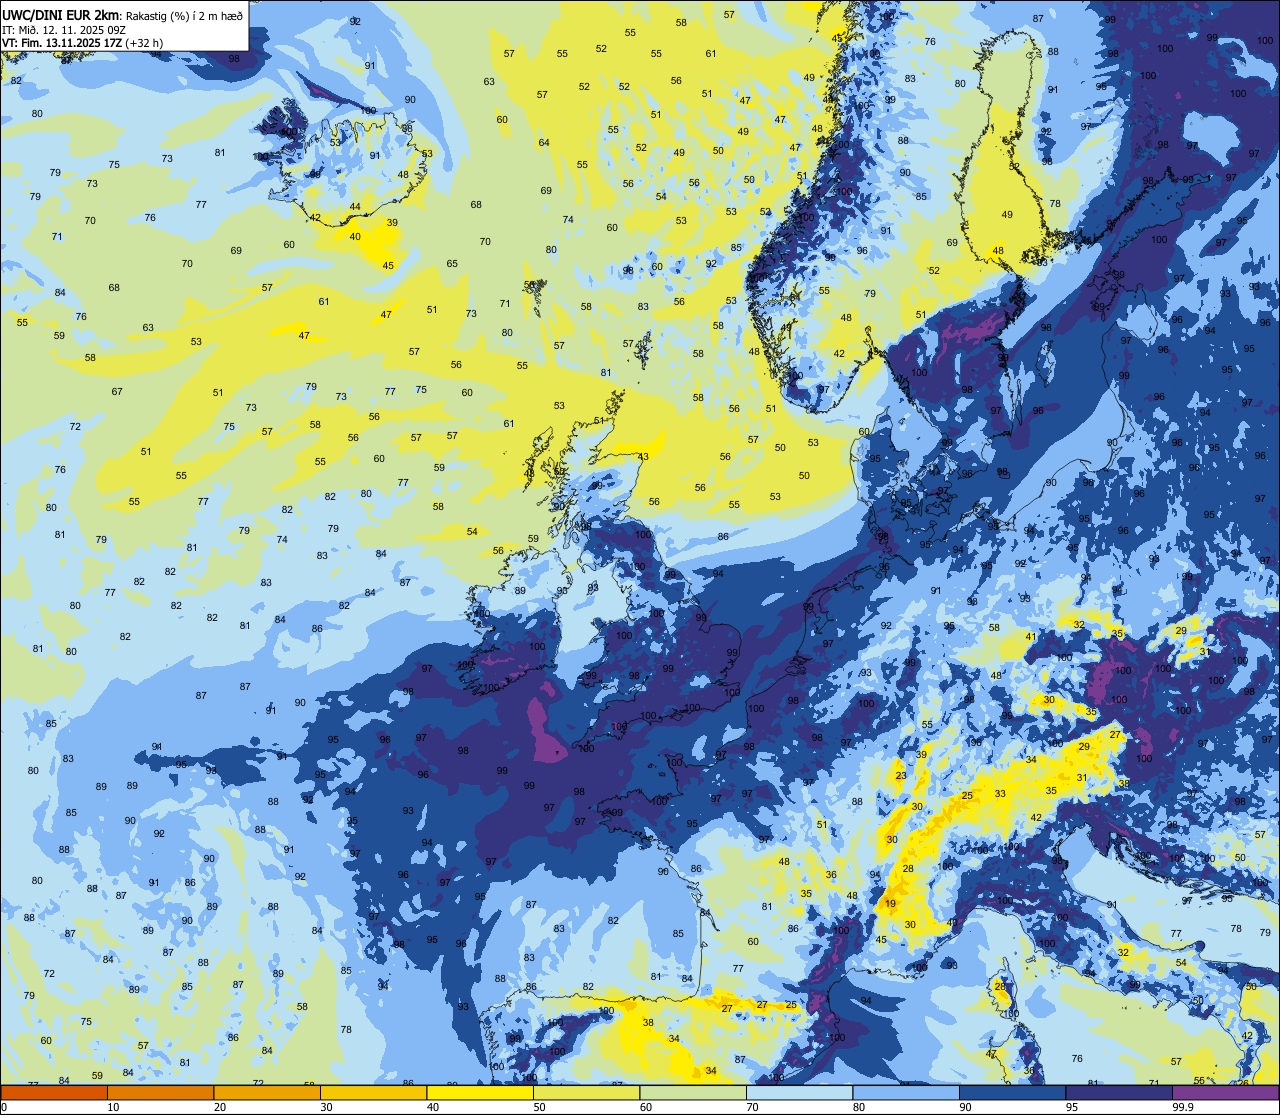The width and height of the screenshot is (1280, 1115).
Task: Choose the purple legend swatch above 99.9%
Action: tap(1225, 1092)
